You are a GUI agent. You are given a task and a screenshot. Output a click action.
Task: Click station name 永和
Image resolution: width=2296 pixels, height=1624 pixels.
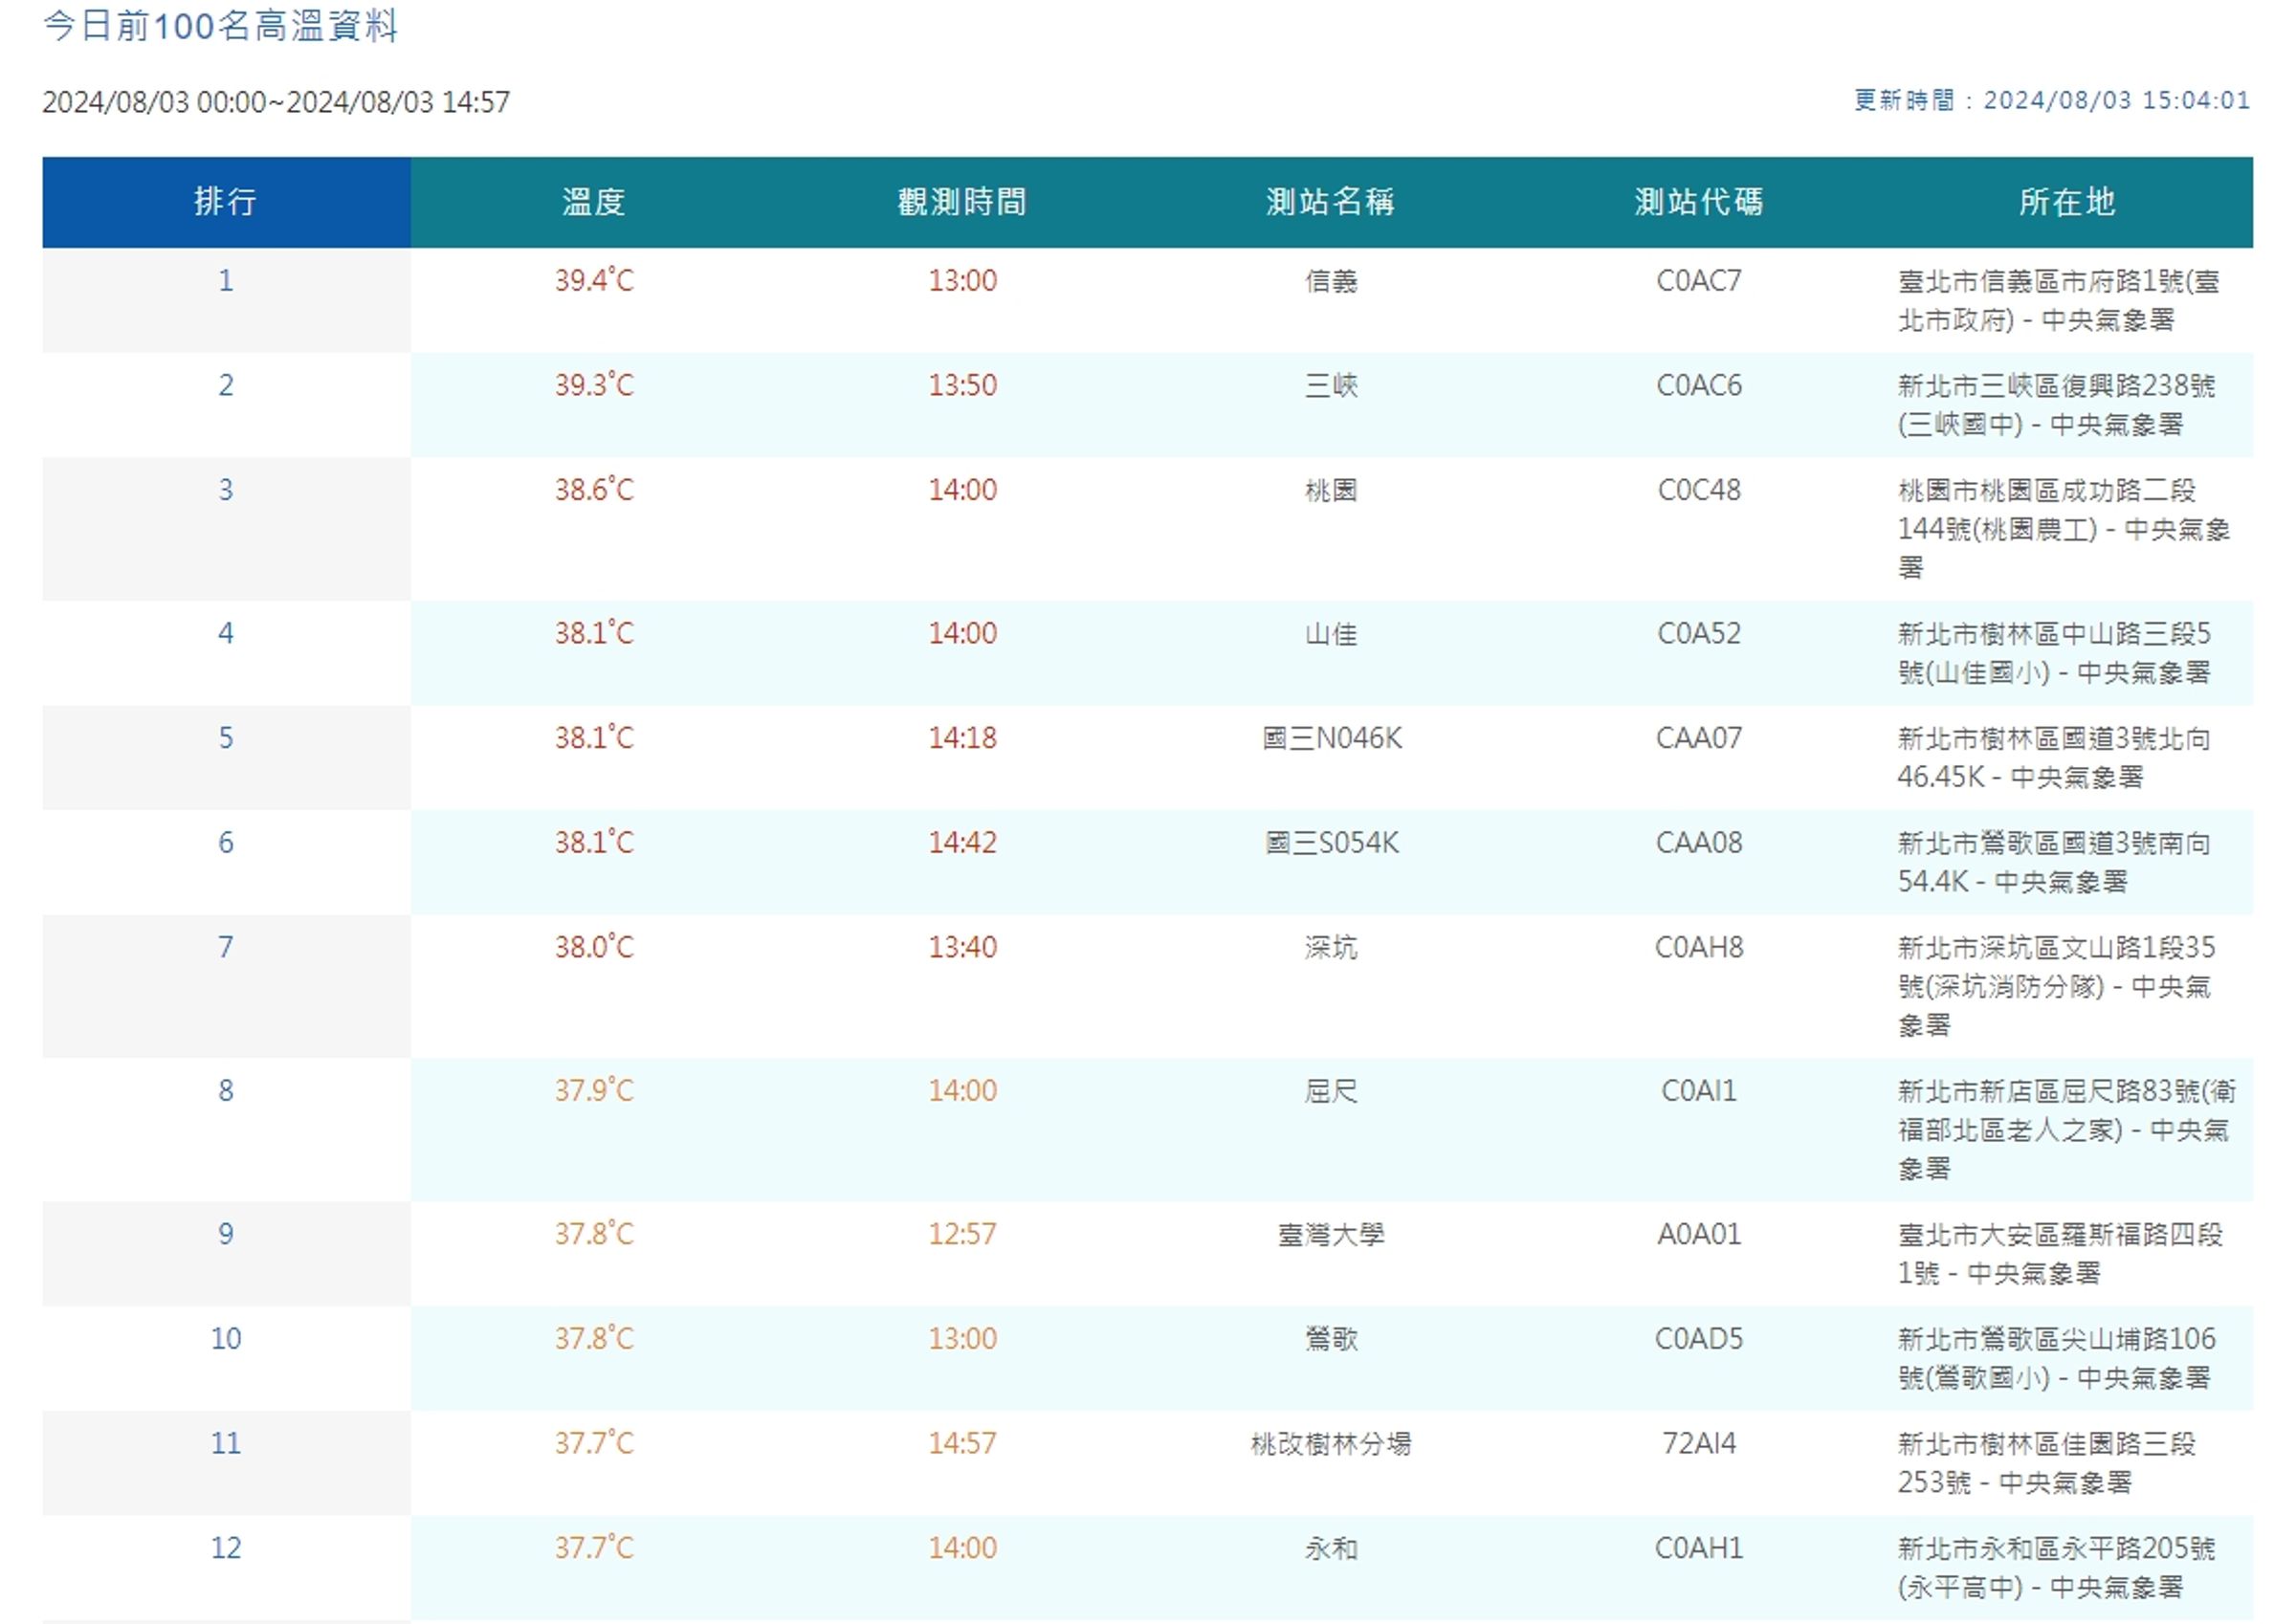pos(1331,1548)
